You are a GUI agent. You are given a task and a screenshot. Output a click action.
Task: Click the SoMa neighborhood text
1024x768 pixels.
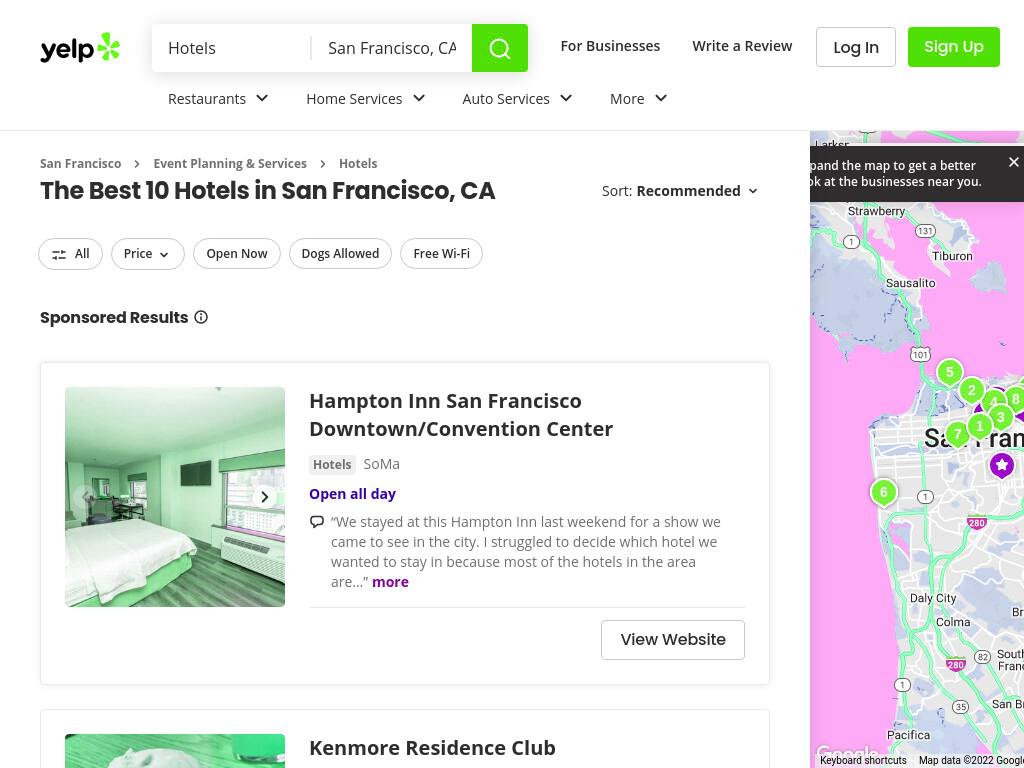point(381,464)
